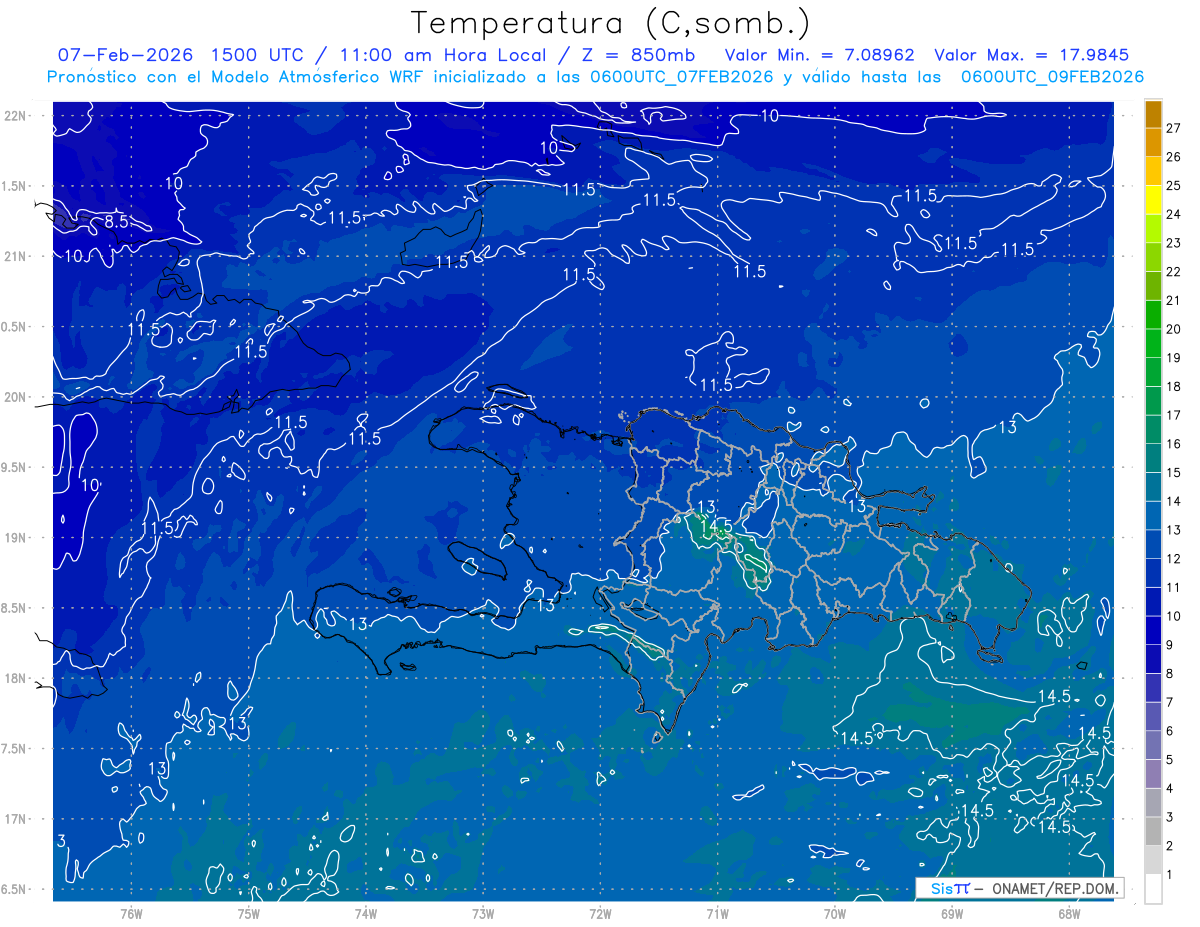Select the valid-until stamp "0600UTC_09FEB2026"
Image resolution: width=1200 pixels, height=927 pixels.
click(1053, 77)
